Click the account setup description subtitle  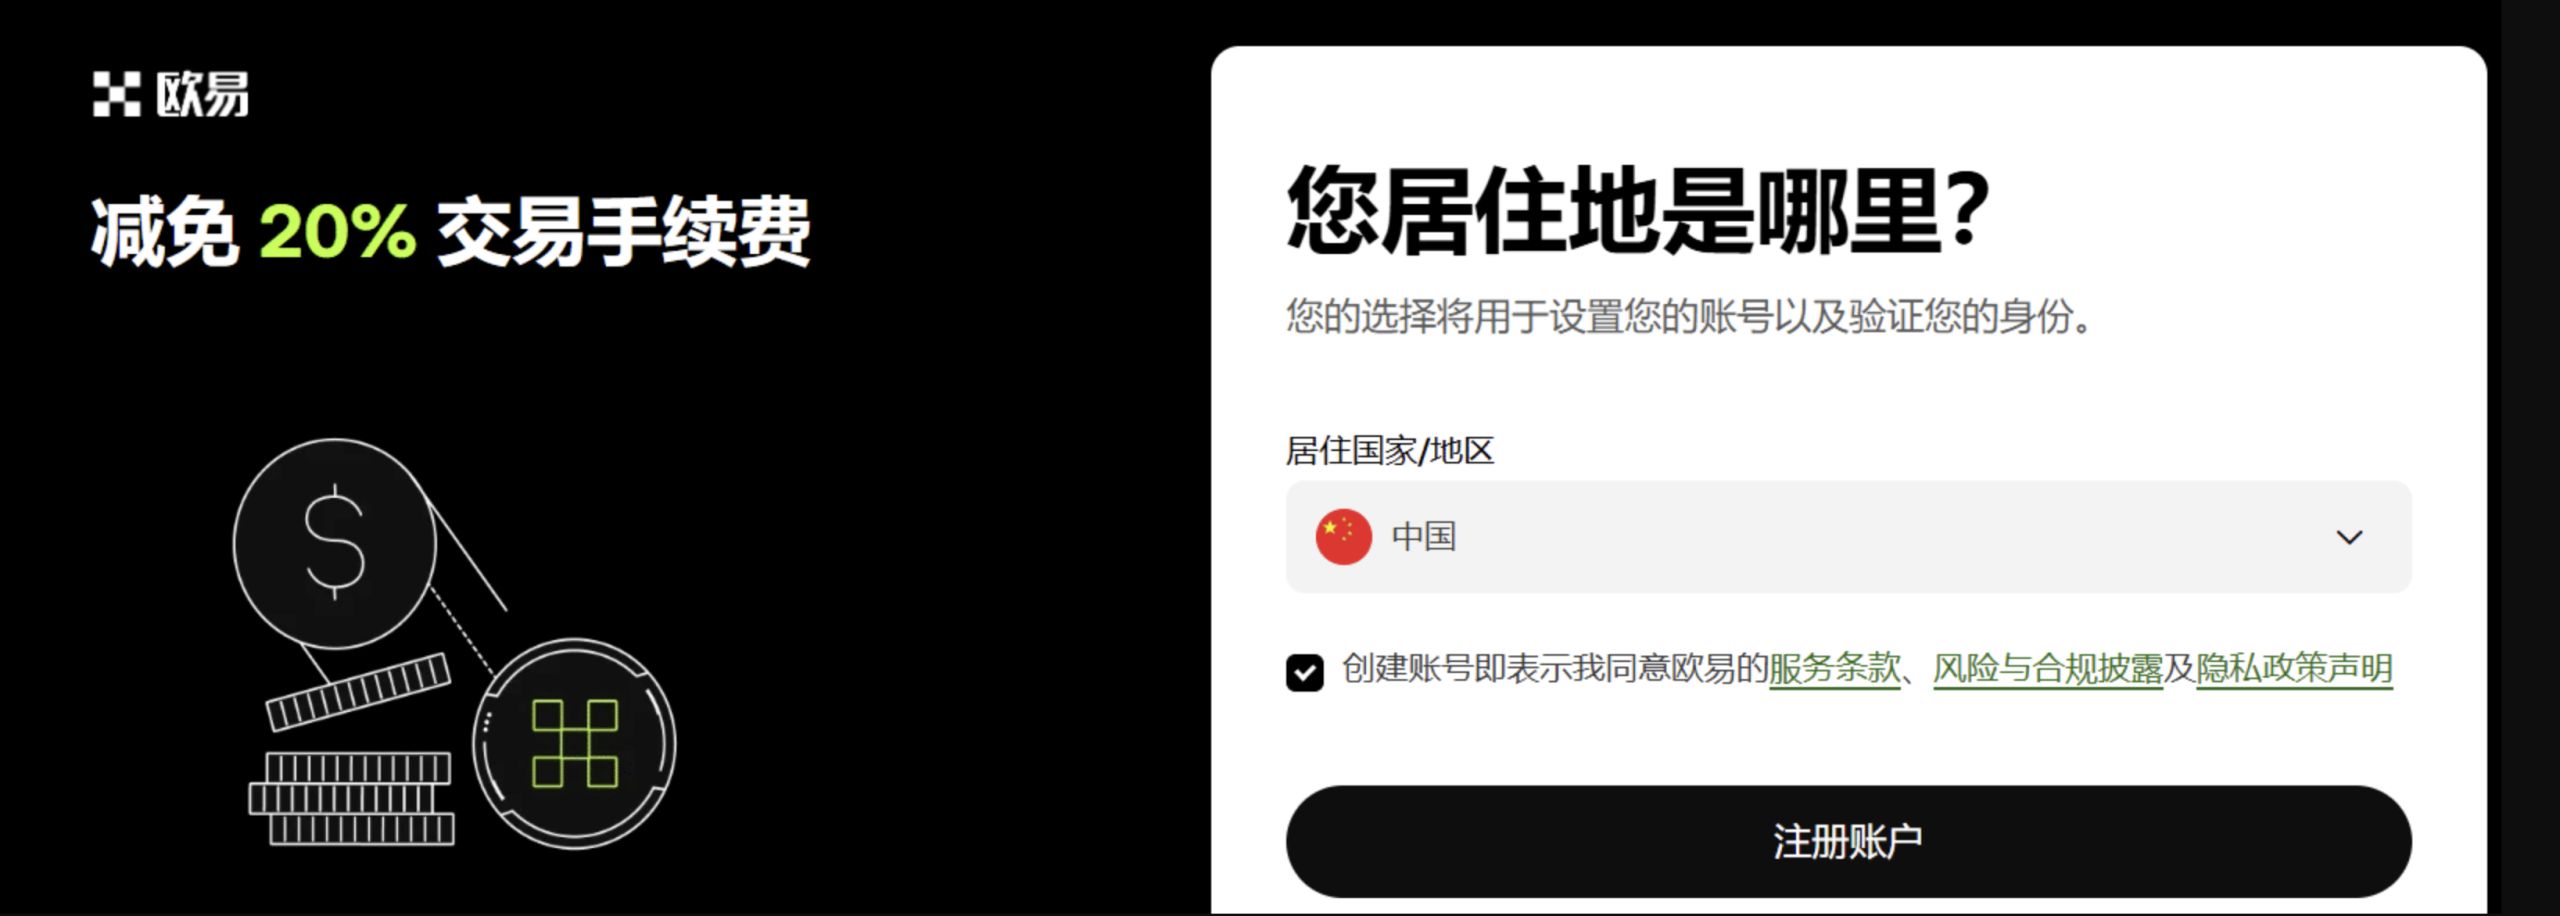tap(1688, 316)
